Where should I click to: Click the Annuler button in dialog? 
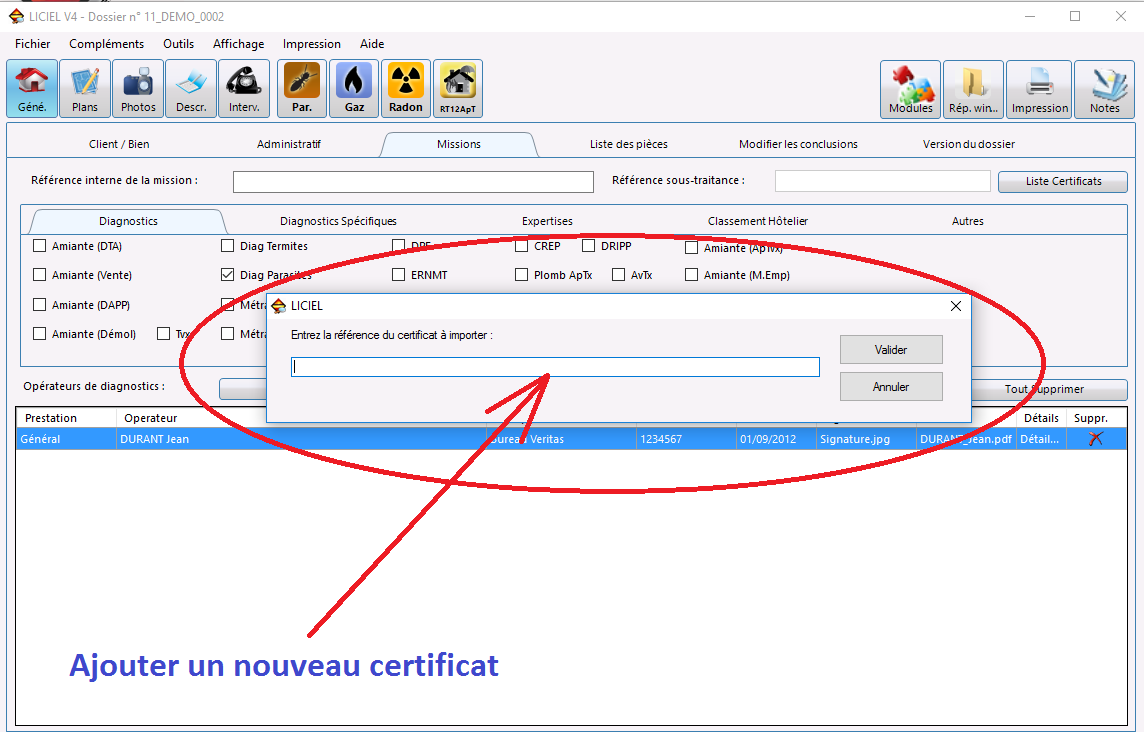(891, 387)
